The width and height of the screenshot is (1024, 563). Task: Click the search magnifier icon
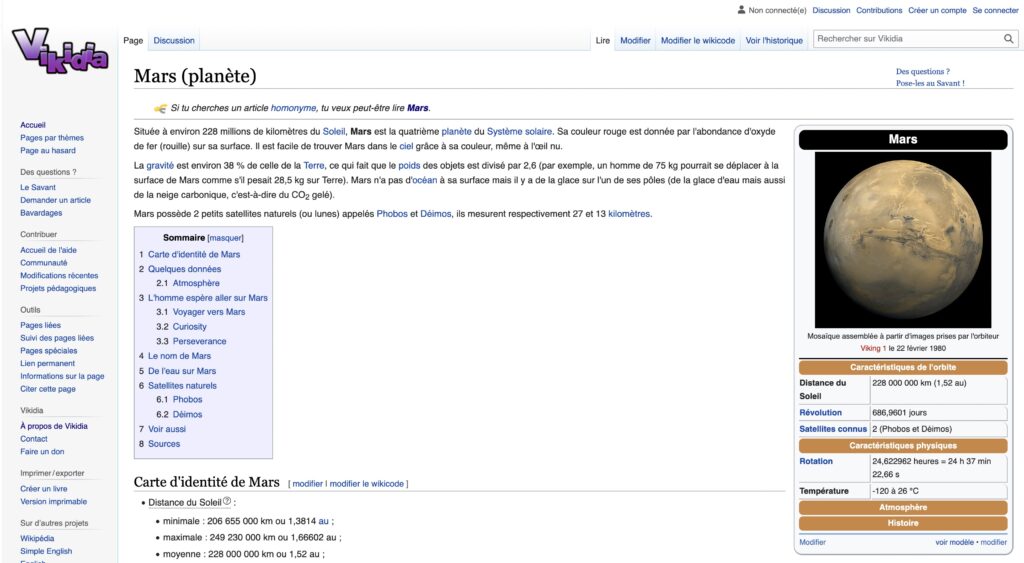(1009, 39)
